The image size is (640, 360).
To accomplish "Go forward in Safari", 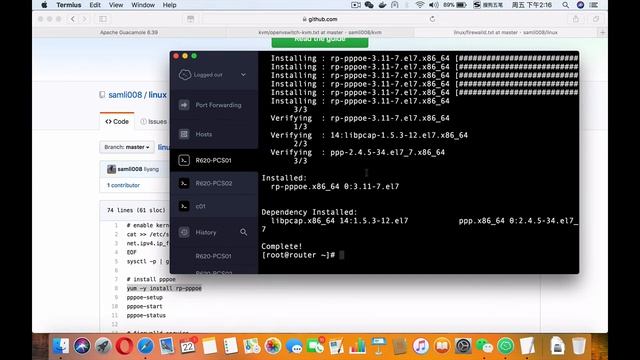I will point(84,19).
